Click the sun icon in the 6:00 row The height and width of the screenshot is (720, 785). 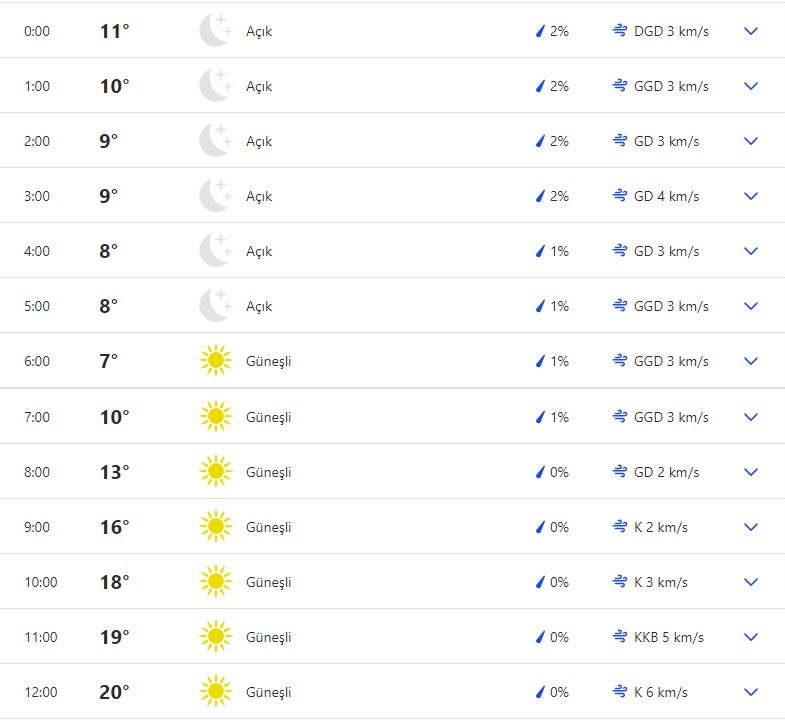click(215, 361)
